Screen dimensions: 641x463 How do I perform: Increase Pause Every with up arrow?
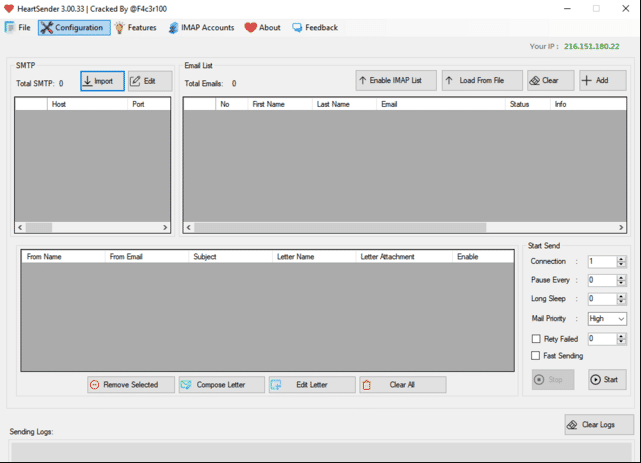[621, 277]
